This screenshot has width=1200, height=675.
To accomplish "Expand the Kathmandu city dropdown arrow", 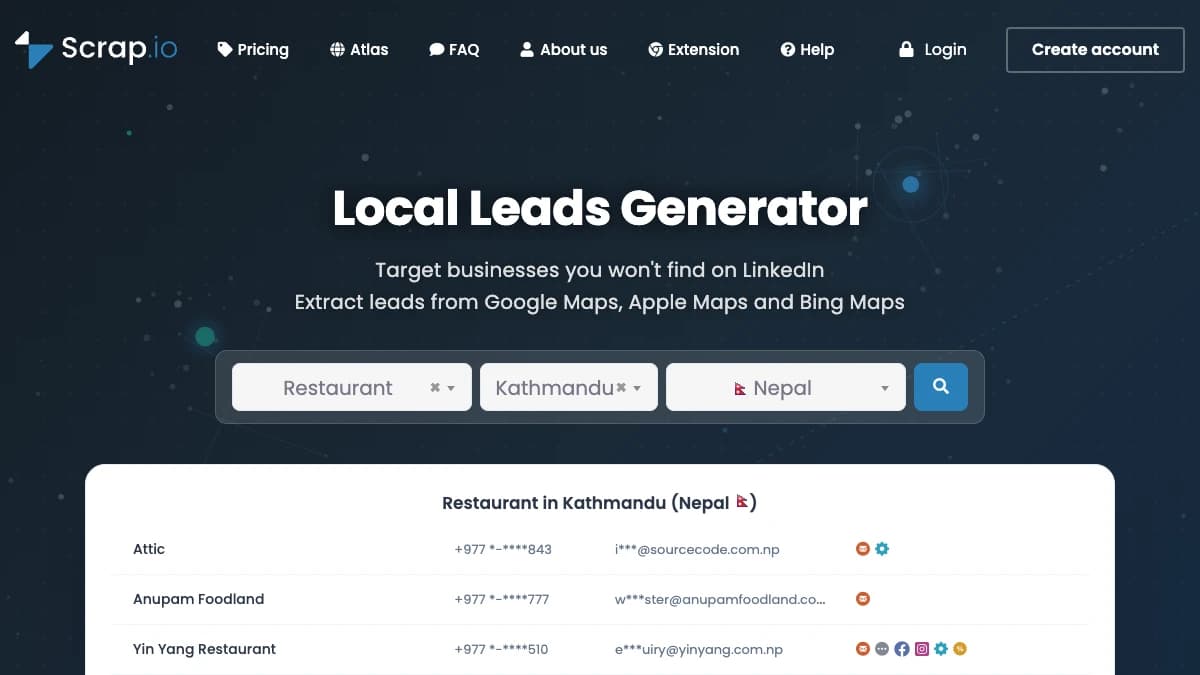I will 638,389.
